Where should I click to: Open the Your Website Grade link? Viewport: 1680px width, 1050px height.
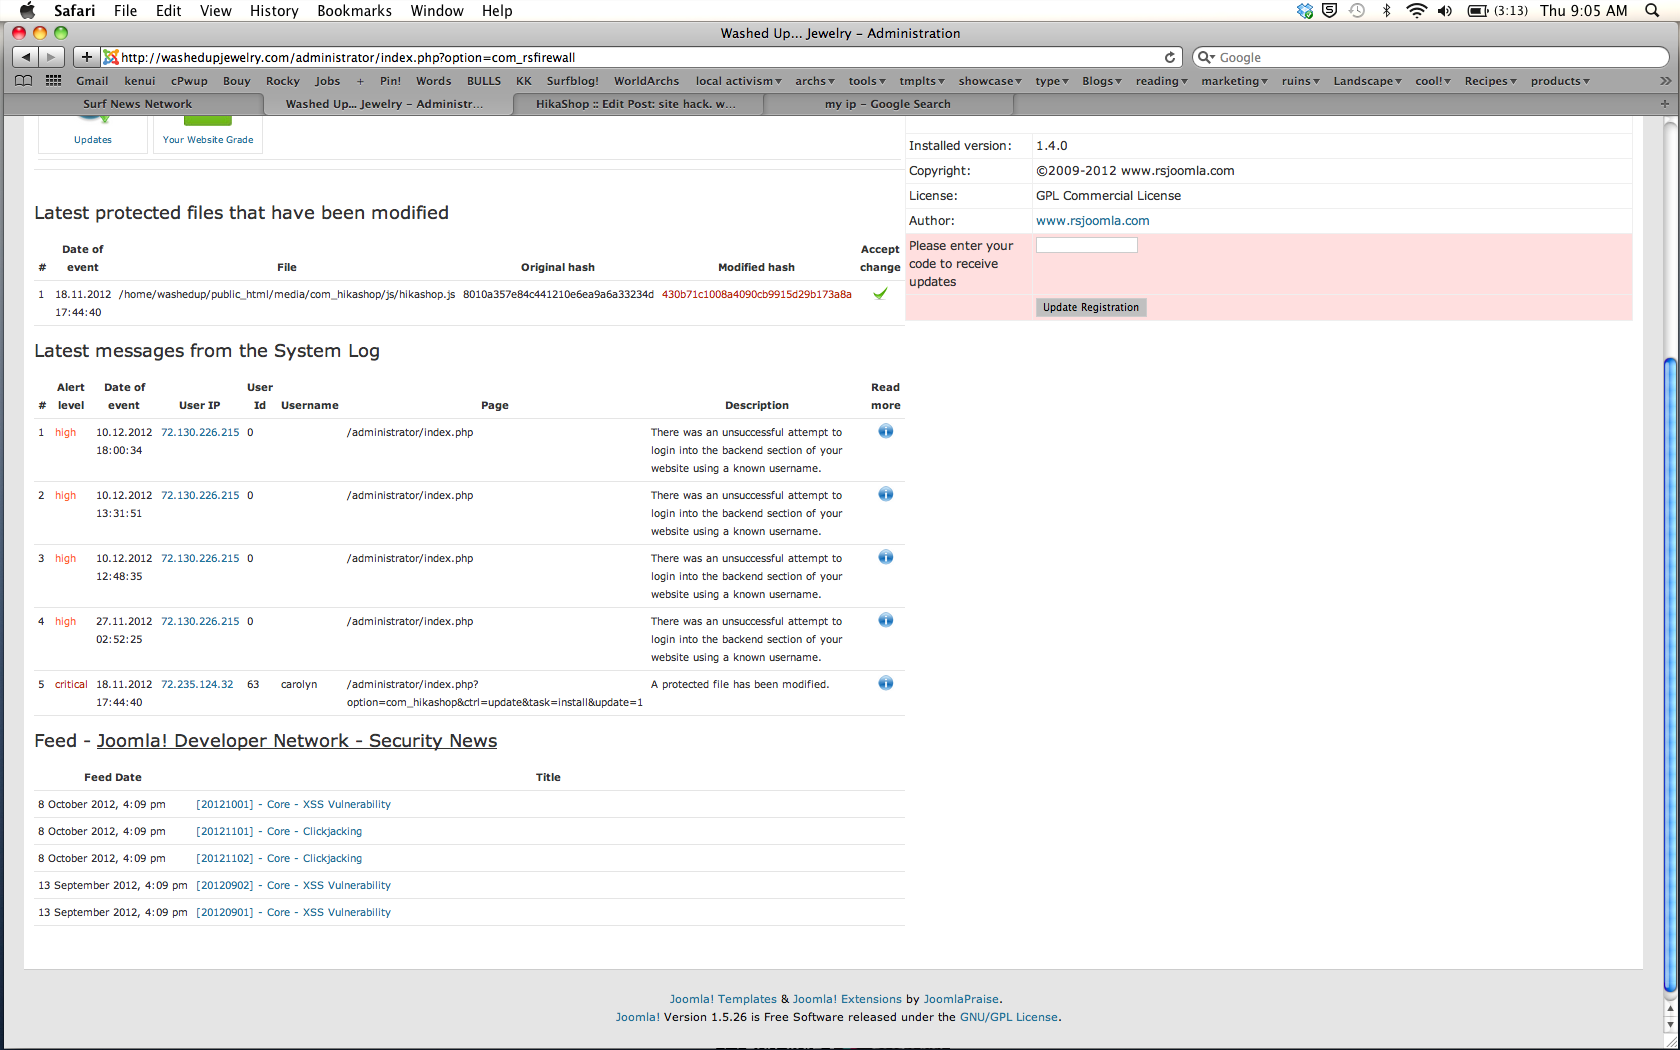pos(208,139)
